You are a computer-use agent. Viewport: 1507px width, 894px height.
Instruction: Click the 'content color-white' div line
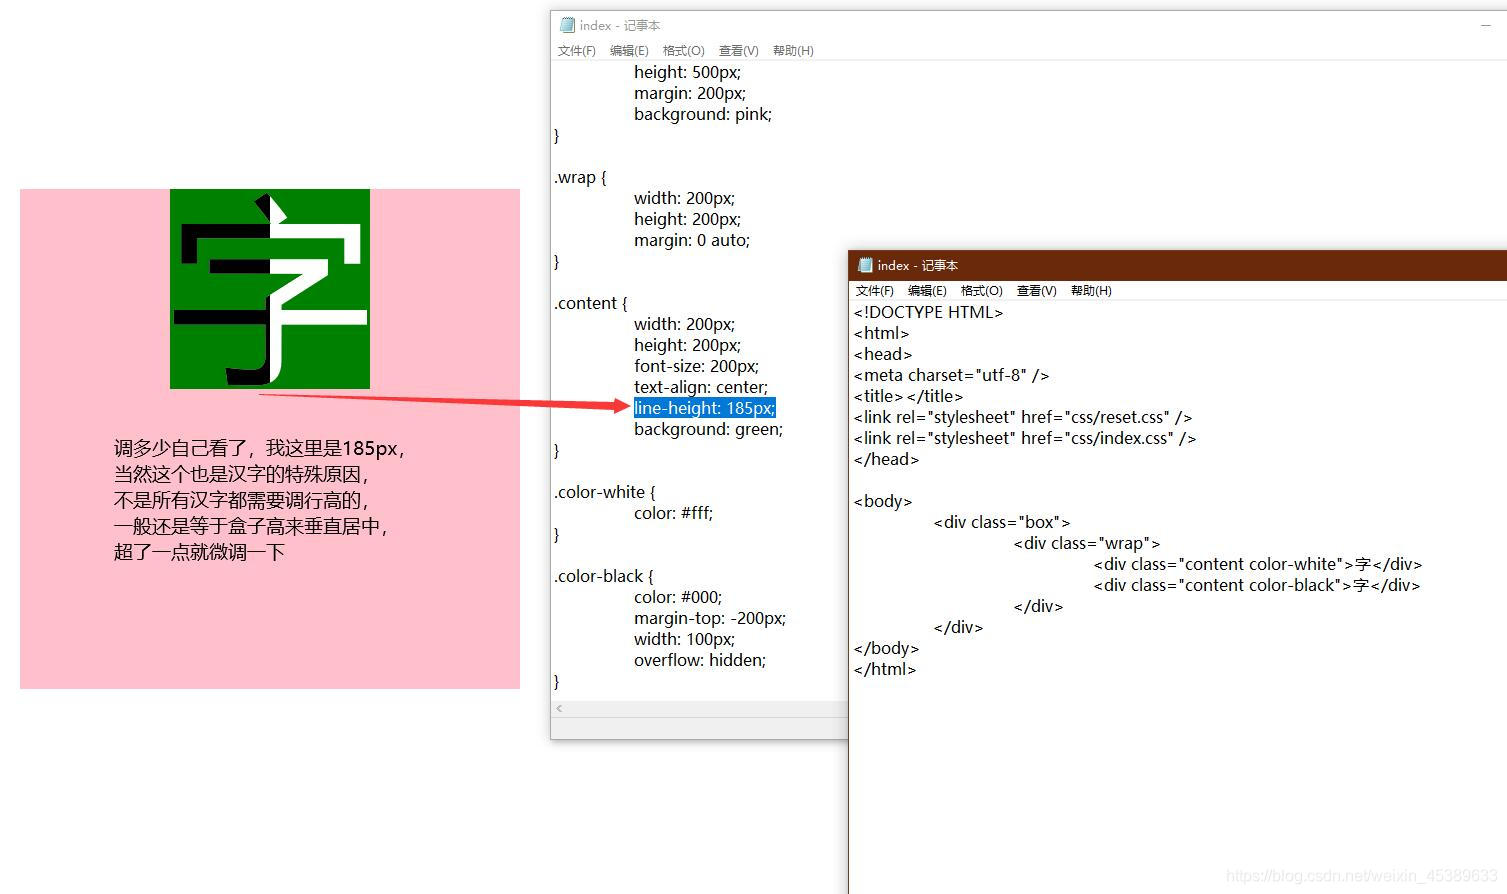[x=1258, y=564]
